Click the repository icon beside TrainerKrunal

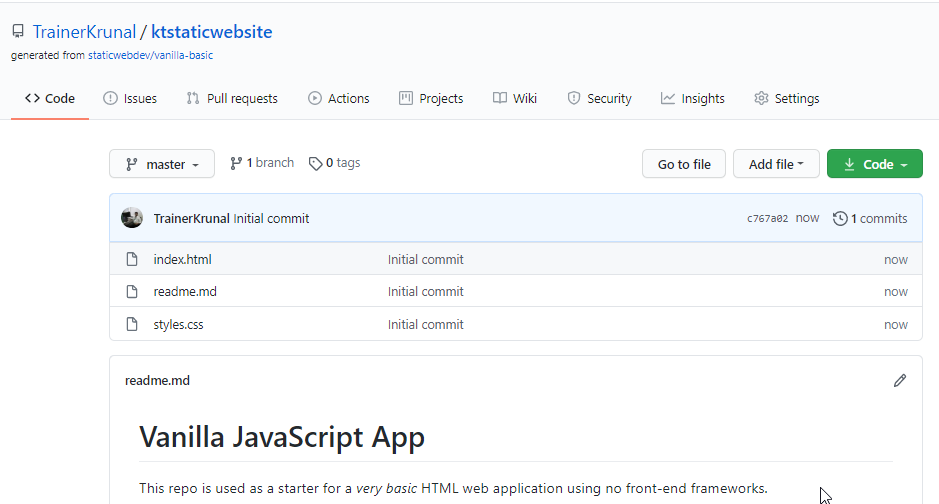pos(18,31)
